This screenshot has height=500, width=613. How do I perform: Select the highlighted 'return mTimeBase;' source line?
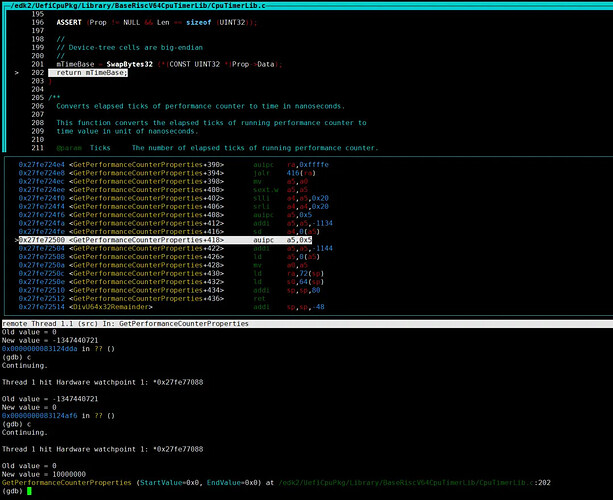[x=91, y=73]
